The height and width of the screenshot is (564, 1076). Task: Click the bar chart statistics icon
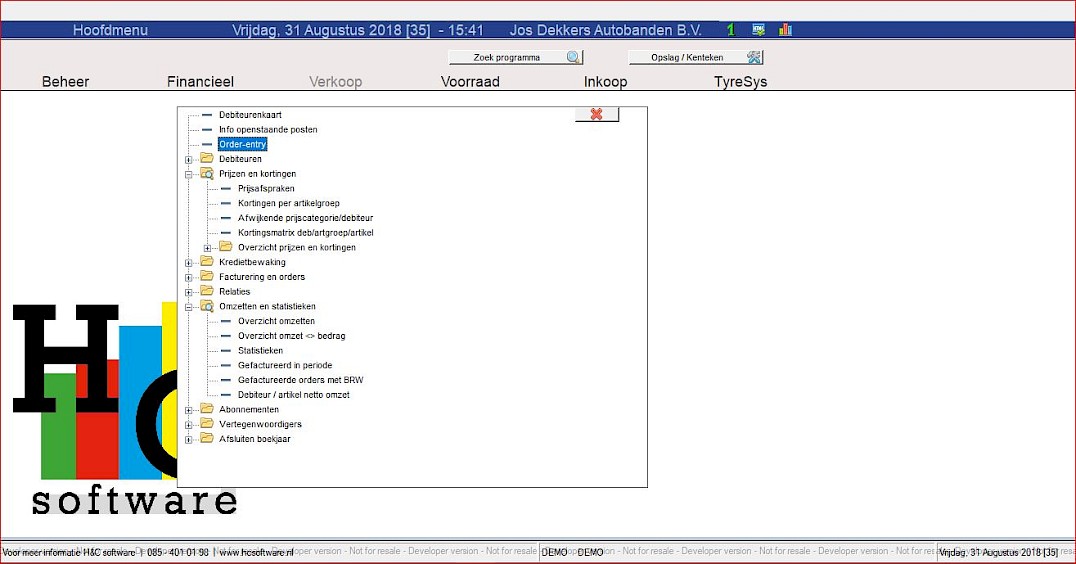coord(785,30)
